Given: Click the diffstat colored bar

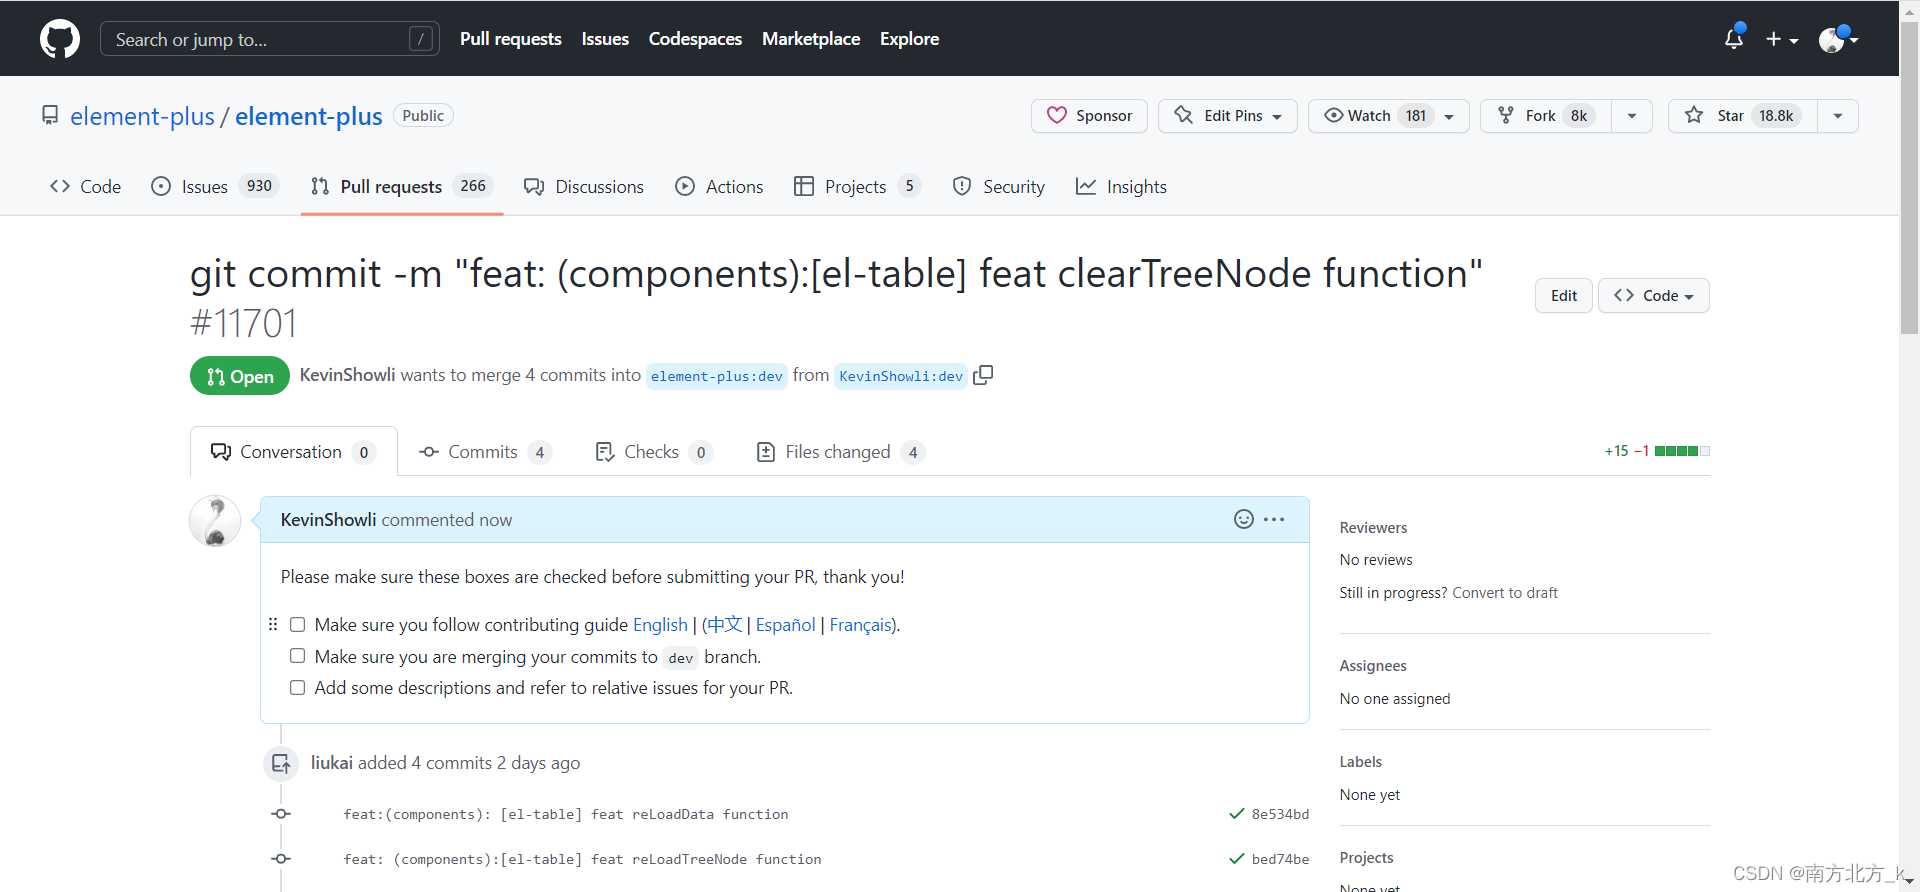Looking at the screenshot, I should click(1682, 451).
